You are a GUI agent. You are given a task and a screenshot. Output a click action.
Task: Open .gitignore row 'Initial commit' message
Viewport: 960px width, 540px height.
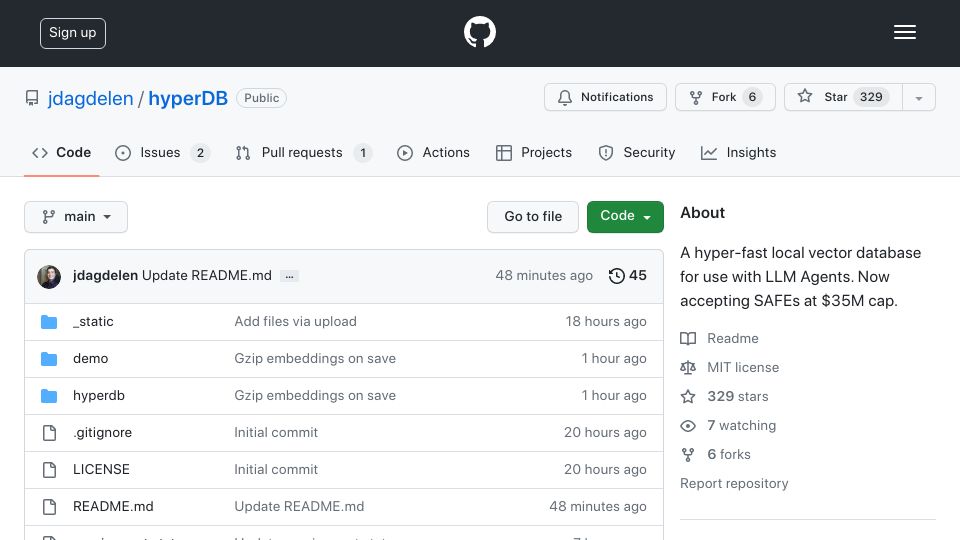pyautogui.click(x=276, y=432)
